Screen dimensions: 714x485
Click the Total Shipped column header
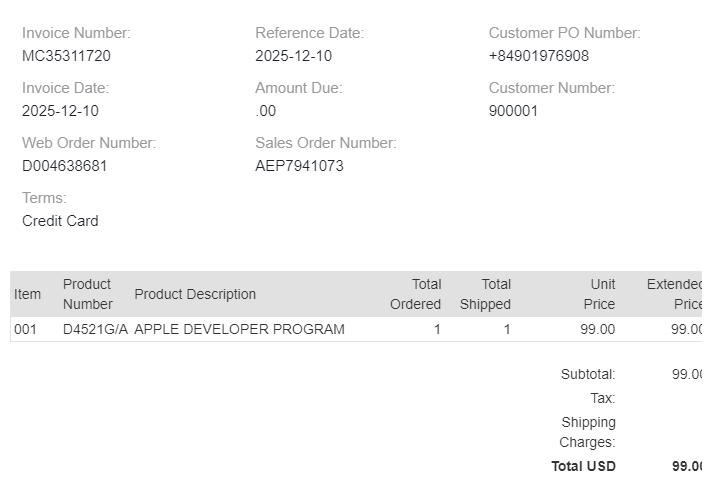tap(485, 294)
